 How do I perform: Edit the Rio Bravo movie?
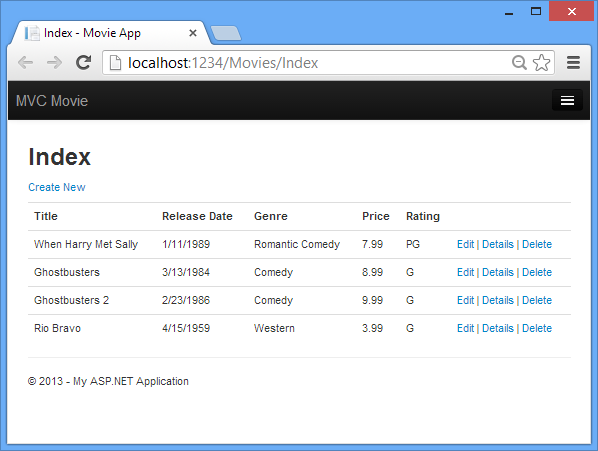[x=465, y=328]
